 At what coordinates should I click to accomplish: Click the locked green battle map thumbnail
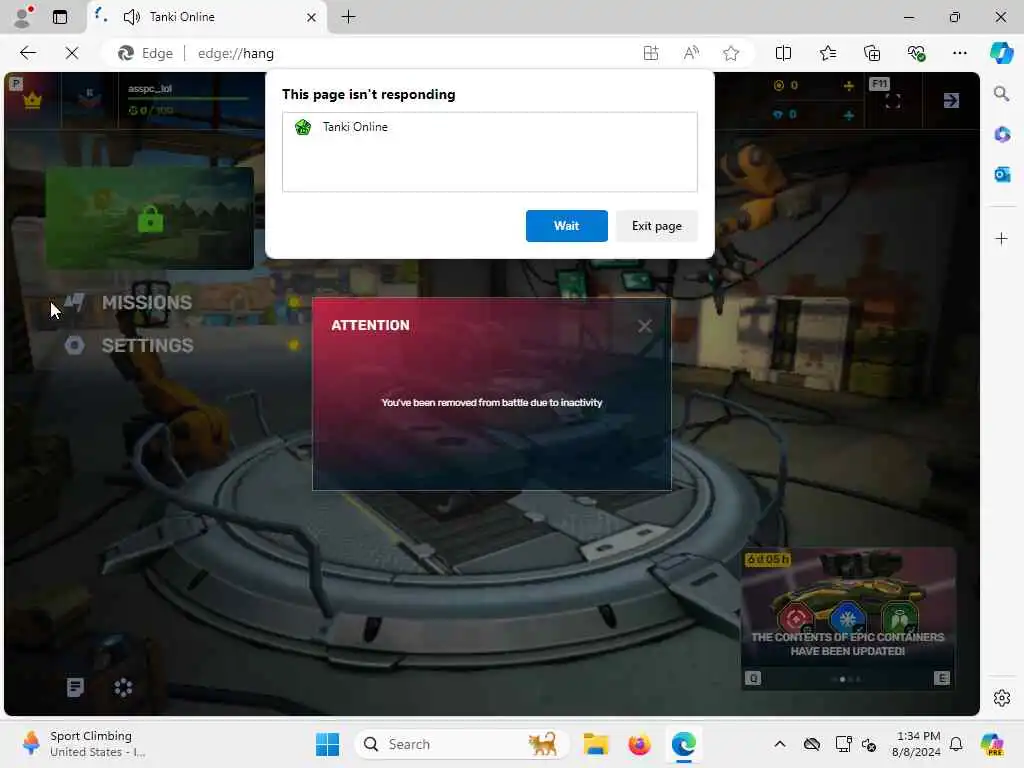[150, 218]
